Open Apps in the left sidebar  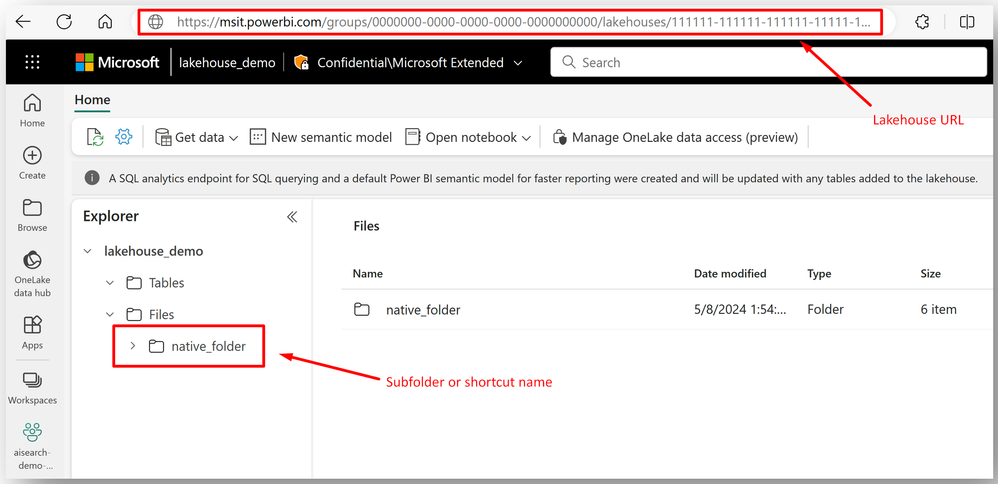coord(32,332)
